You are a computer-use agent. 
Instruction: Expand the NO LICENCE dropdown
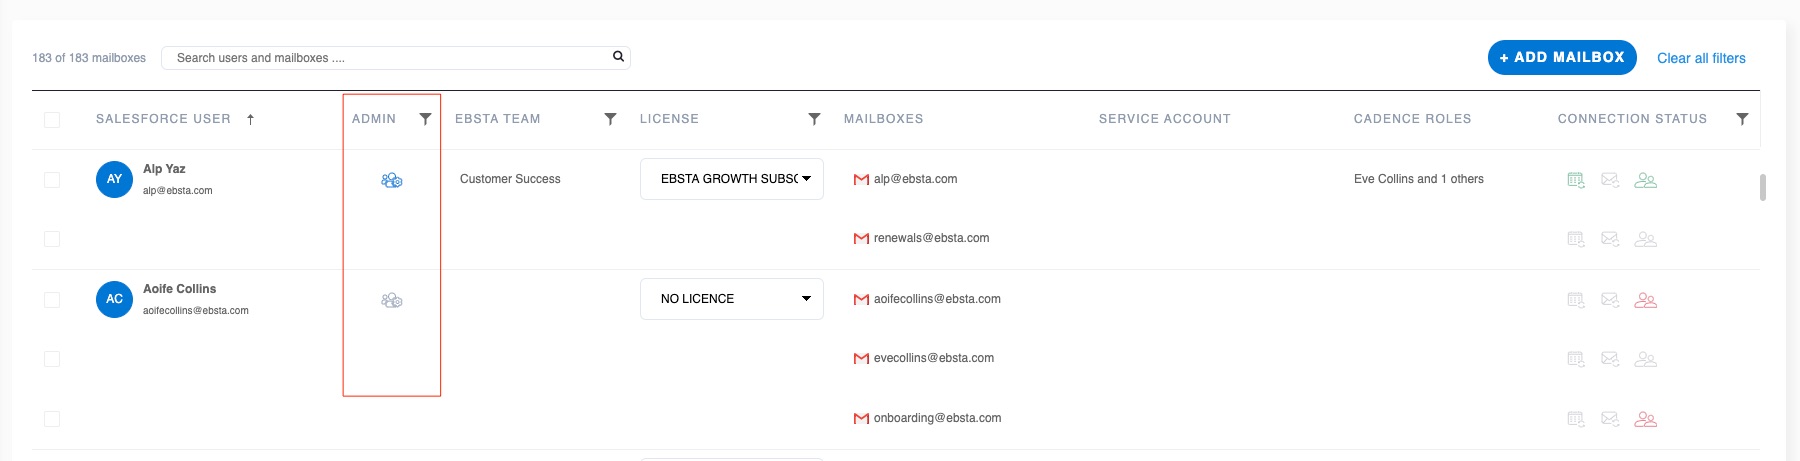click(732, 299)
